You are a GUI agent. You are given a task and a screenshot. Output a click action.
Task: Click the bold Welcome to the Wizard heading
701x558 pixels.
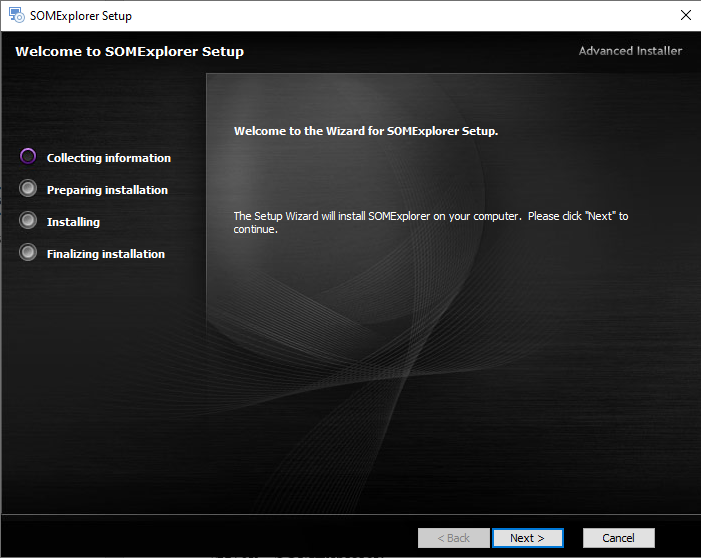(x=365, y=131)
